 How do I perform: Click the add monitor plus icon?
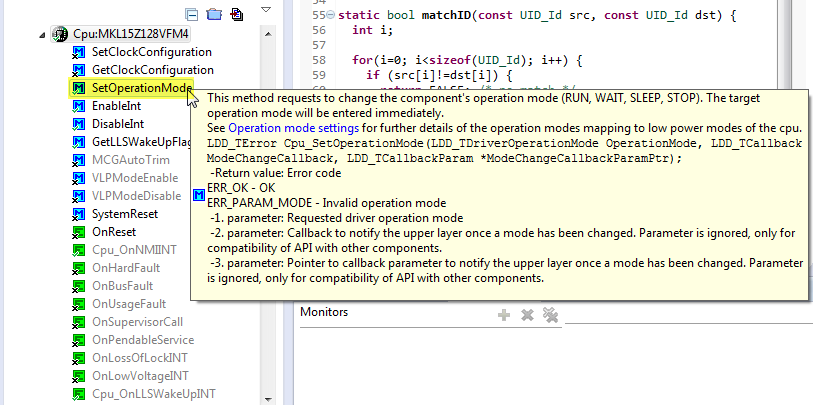tap(504, 315)
